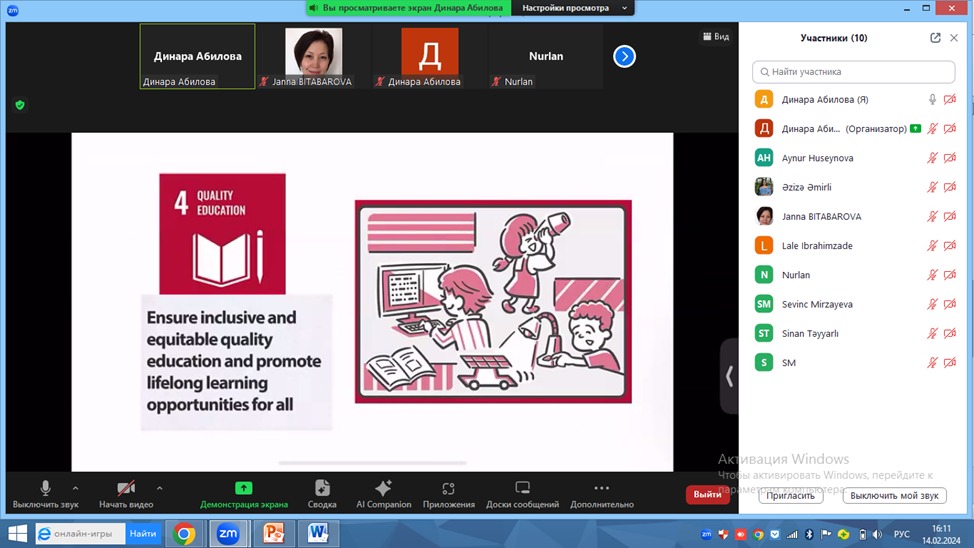
Task: Click the Zoom logo in title bar
Action: coord(12,11)
